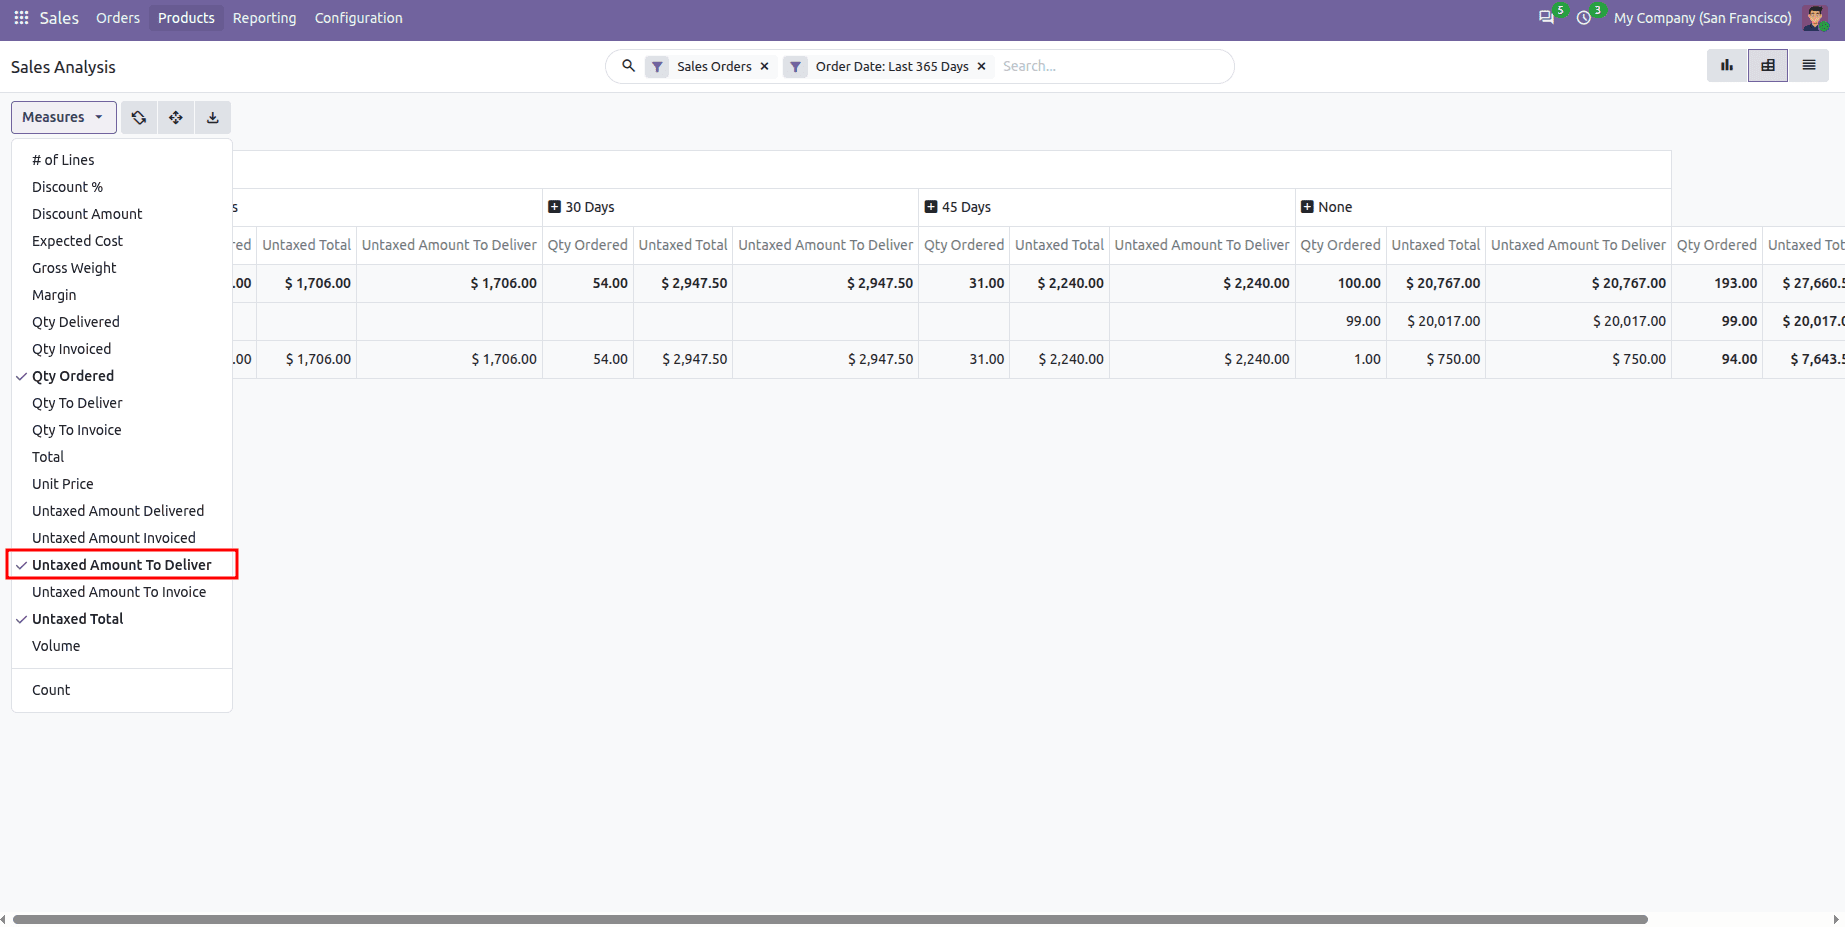
Task: Open the Reporting menu
Action: tap(264, 18)
